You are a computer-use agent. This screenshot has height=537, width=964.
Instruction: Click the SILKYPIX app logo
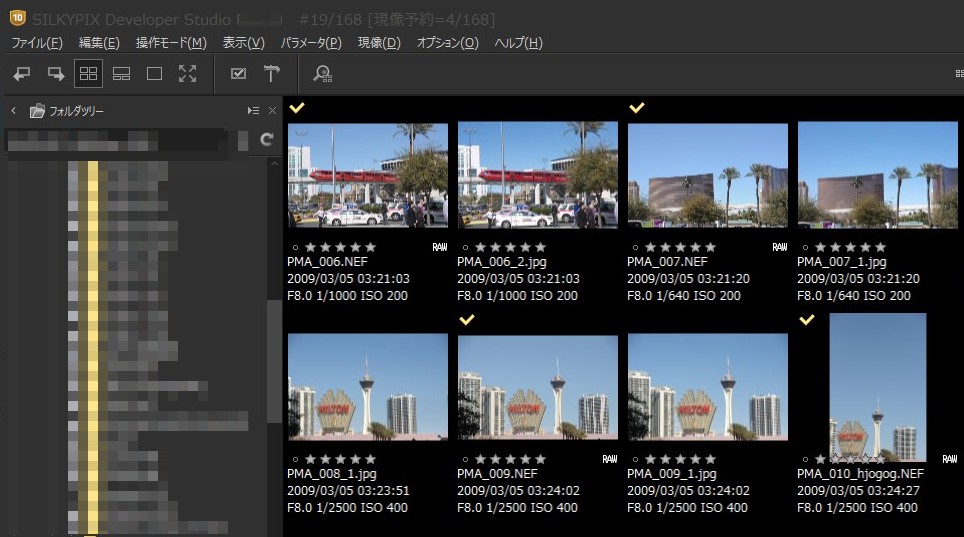pyautogui.click(x=18, y=18)
